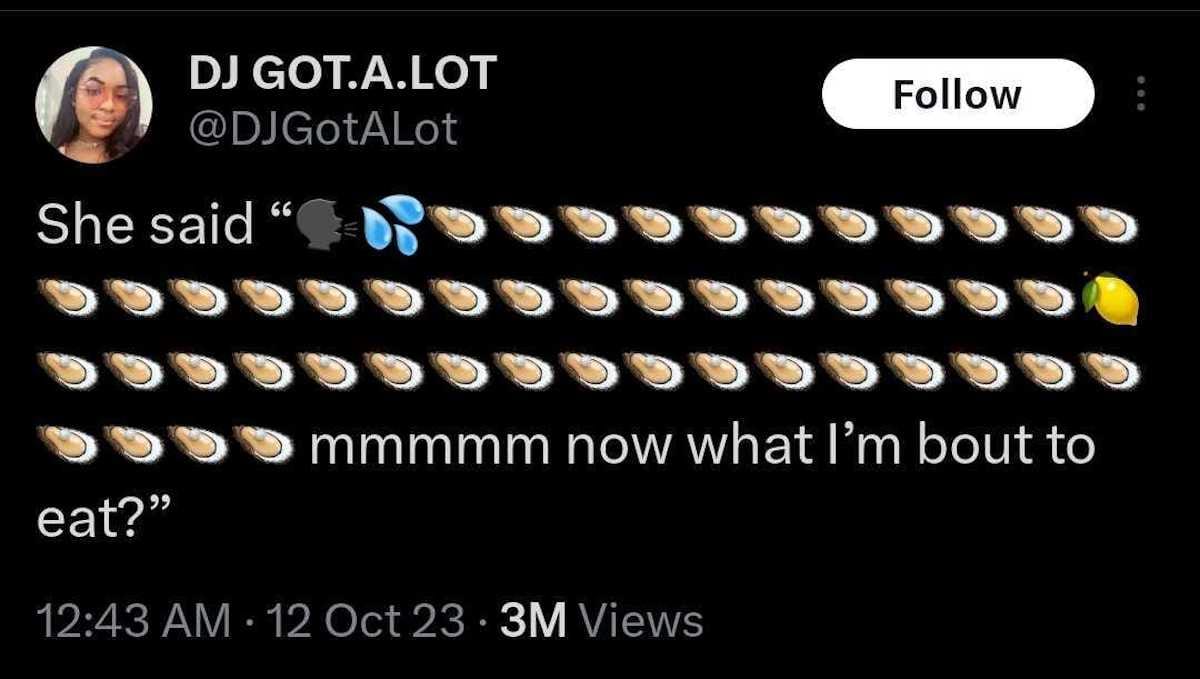
Task: Open DJ GOT.A.LOT's profile picture
Action: point(94,104)
